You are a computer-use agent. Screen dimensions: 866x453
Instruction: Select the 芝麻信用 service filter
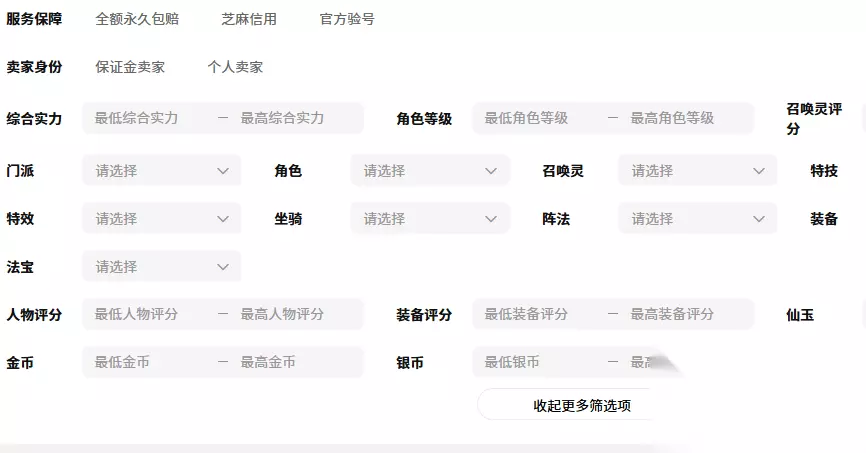[x=249, y=19]
